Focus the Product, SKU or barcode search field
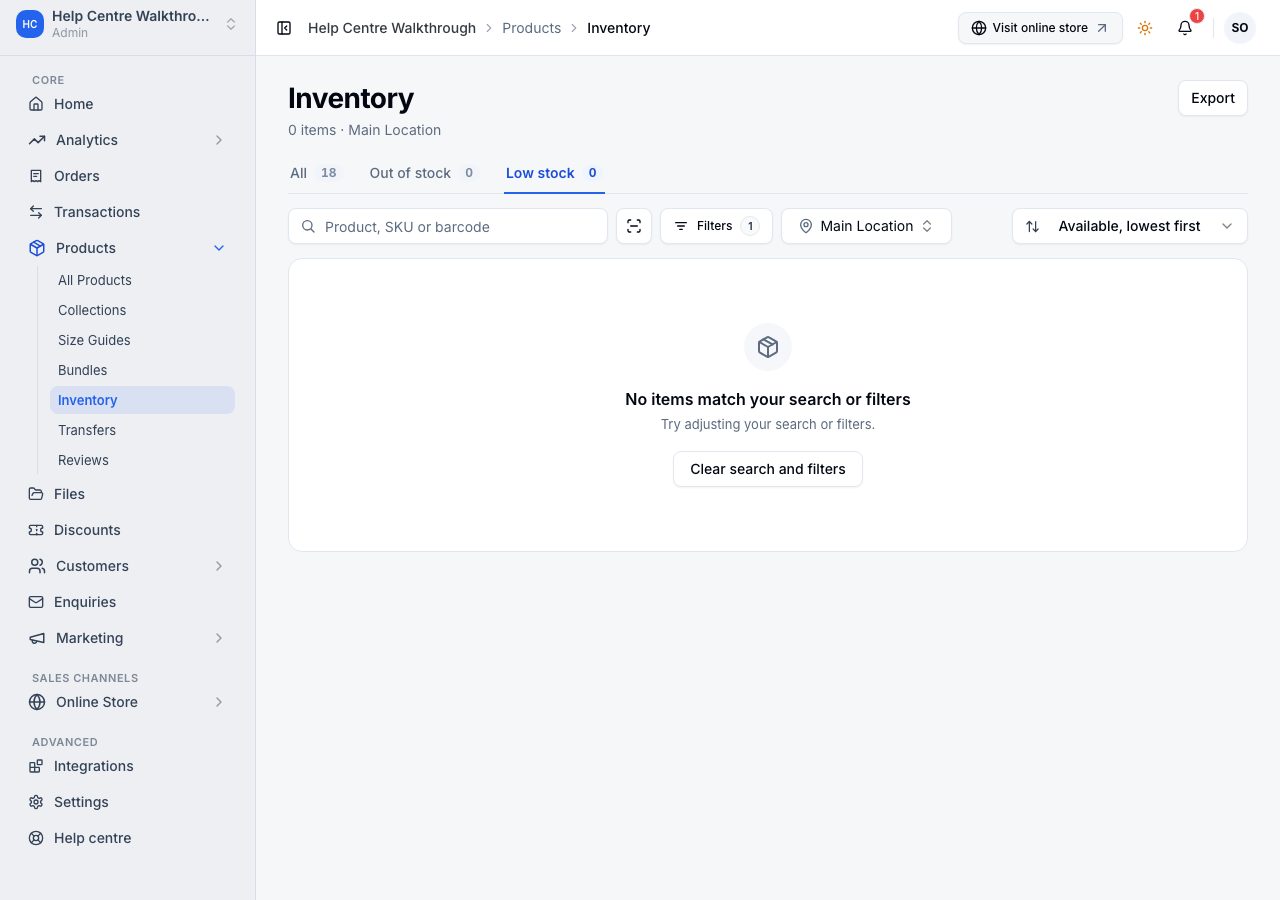Screen dimensions: 1280x900 [448, 226]
